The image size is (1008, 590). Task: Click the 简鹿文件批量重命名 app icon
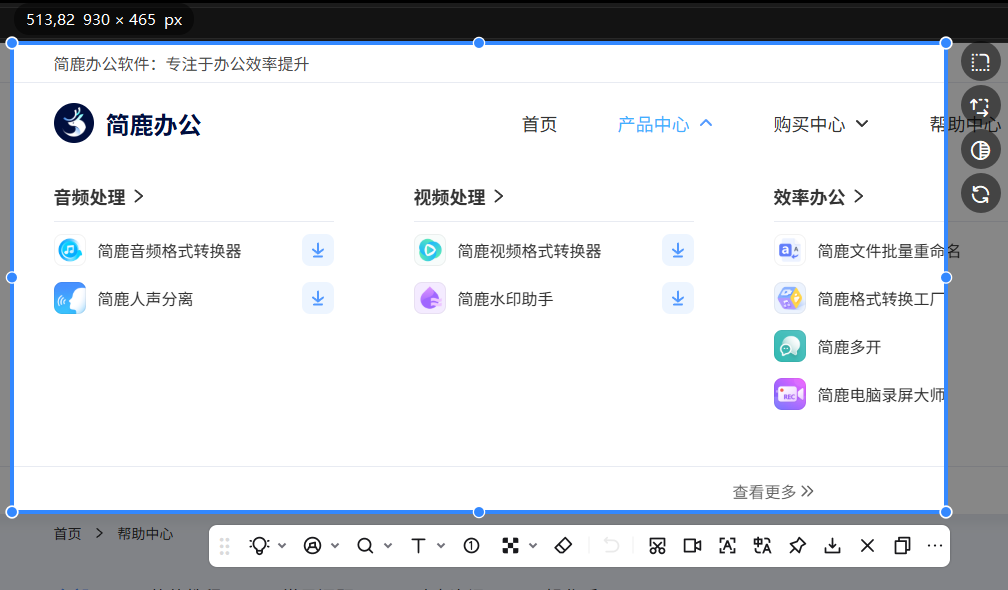(x=790, y=250)
